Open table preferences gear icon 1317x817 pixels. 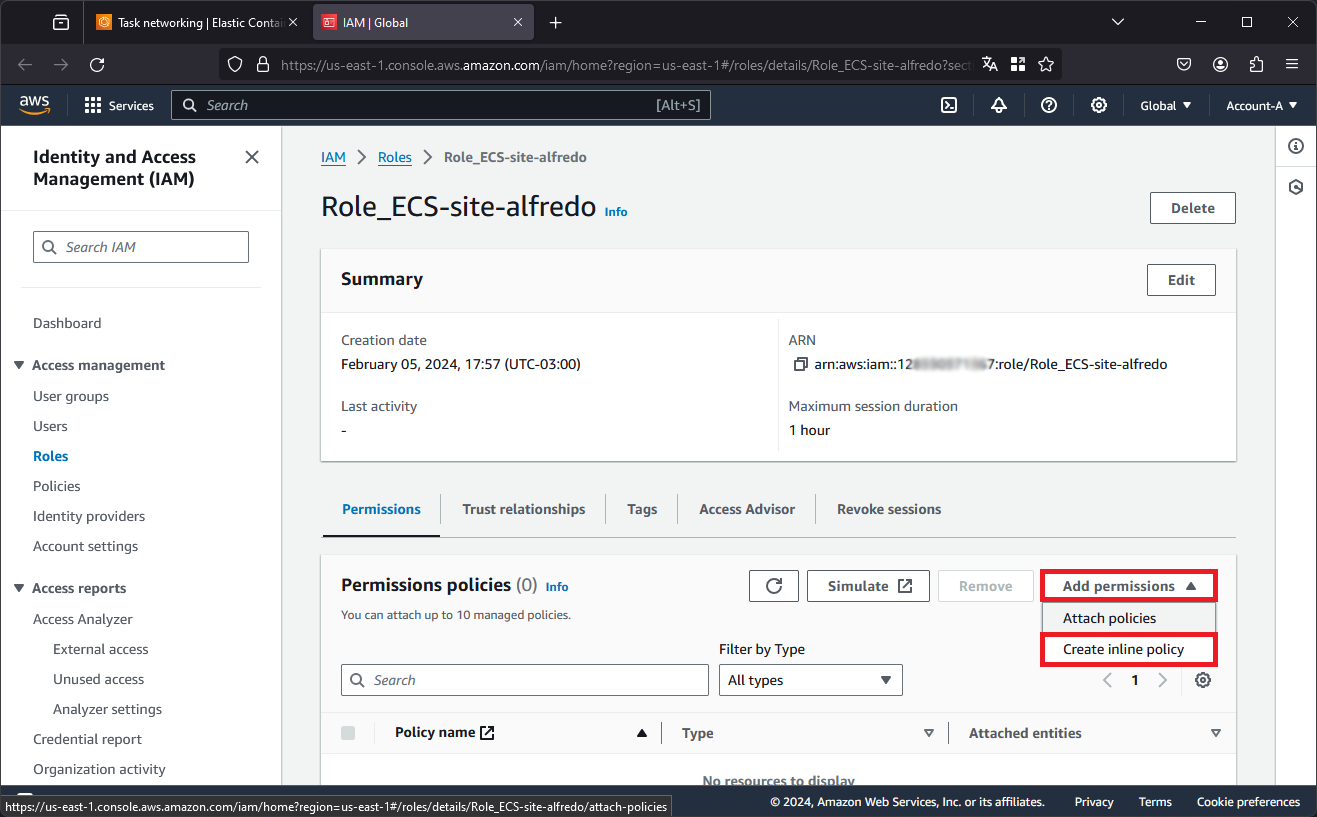pyautogui.click(x=1203, y=680)
